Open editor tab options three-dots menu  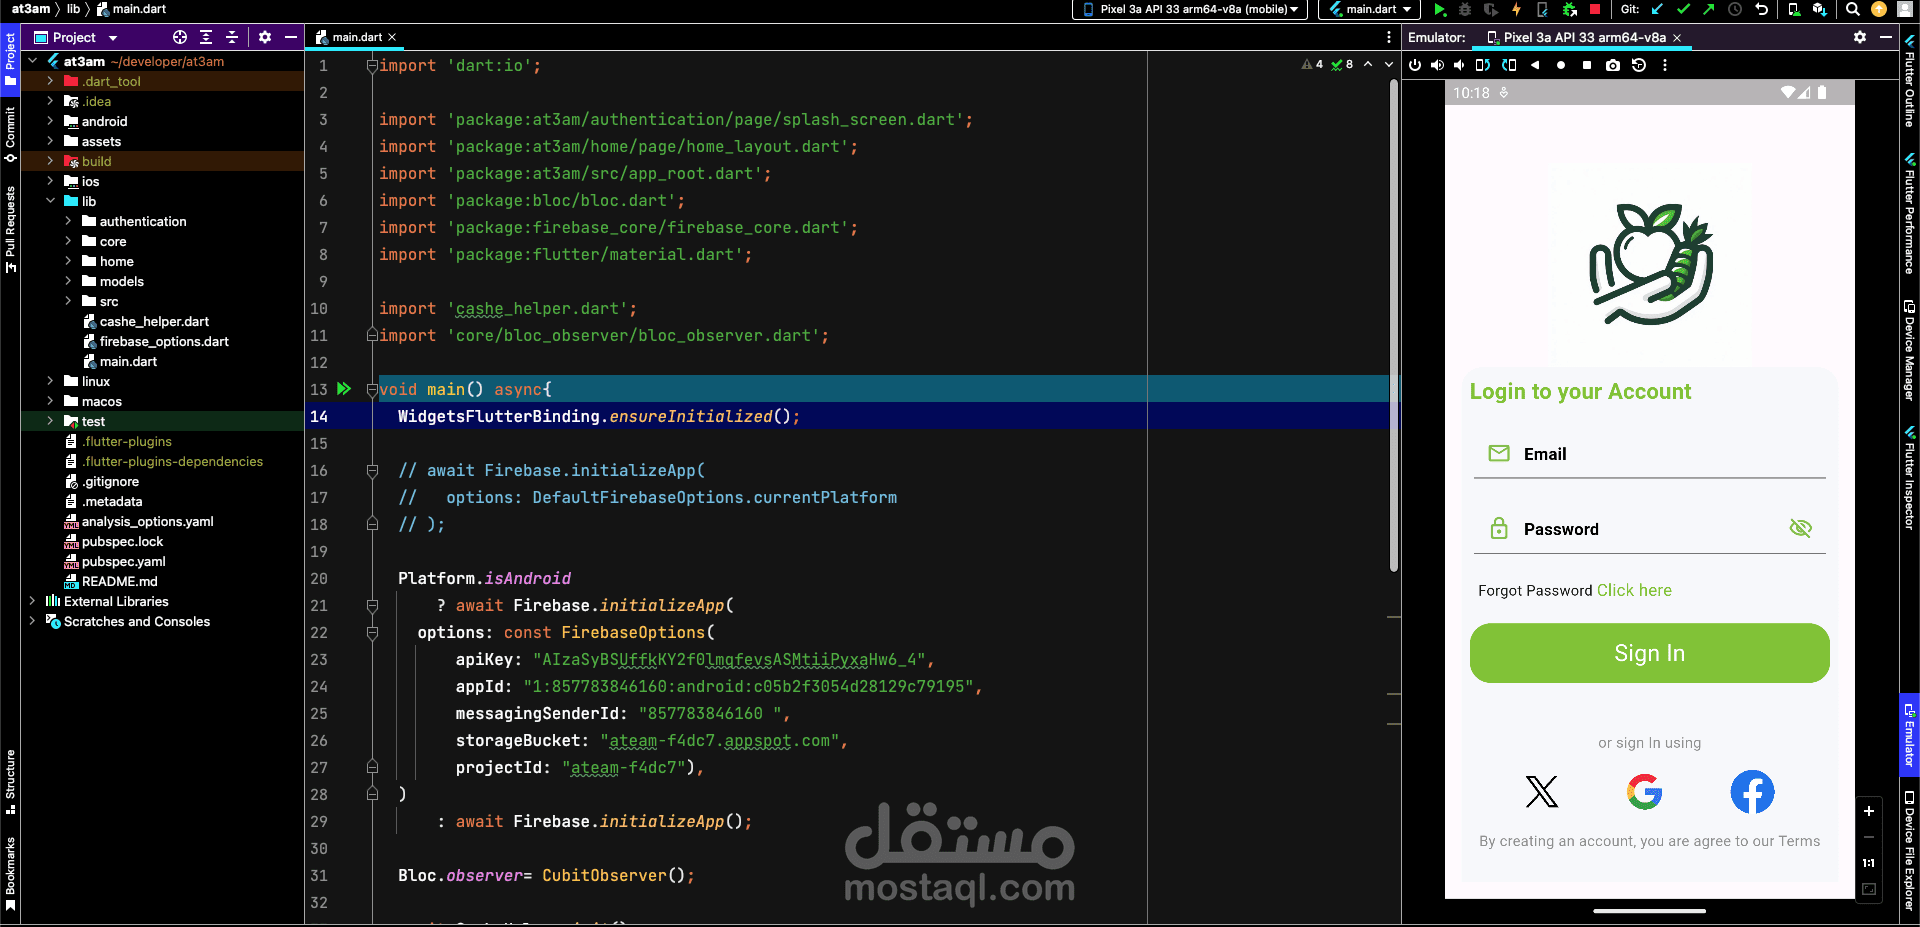pyautogui.click(x=1389, y=37)
